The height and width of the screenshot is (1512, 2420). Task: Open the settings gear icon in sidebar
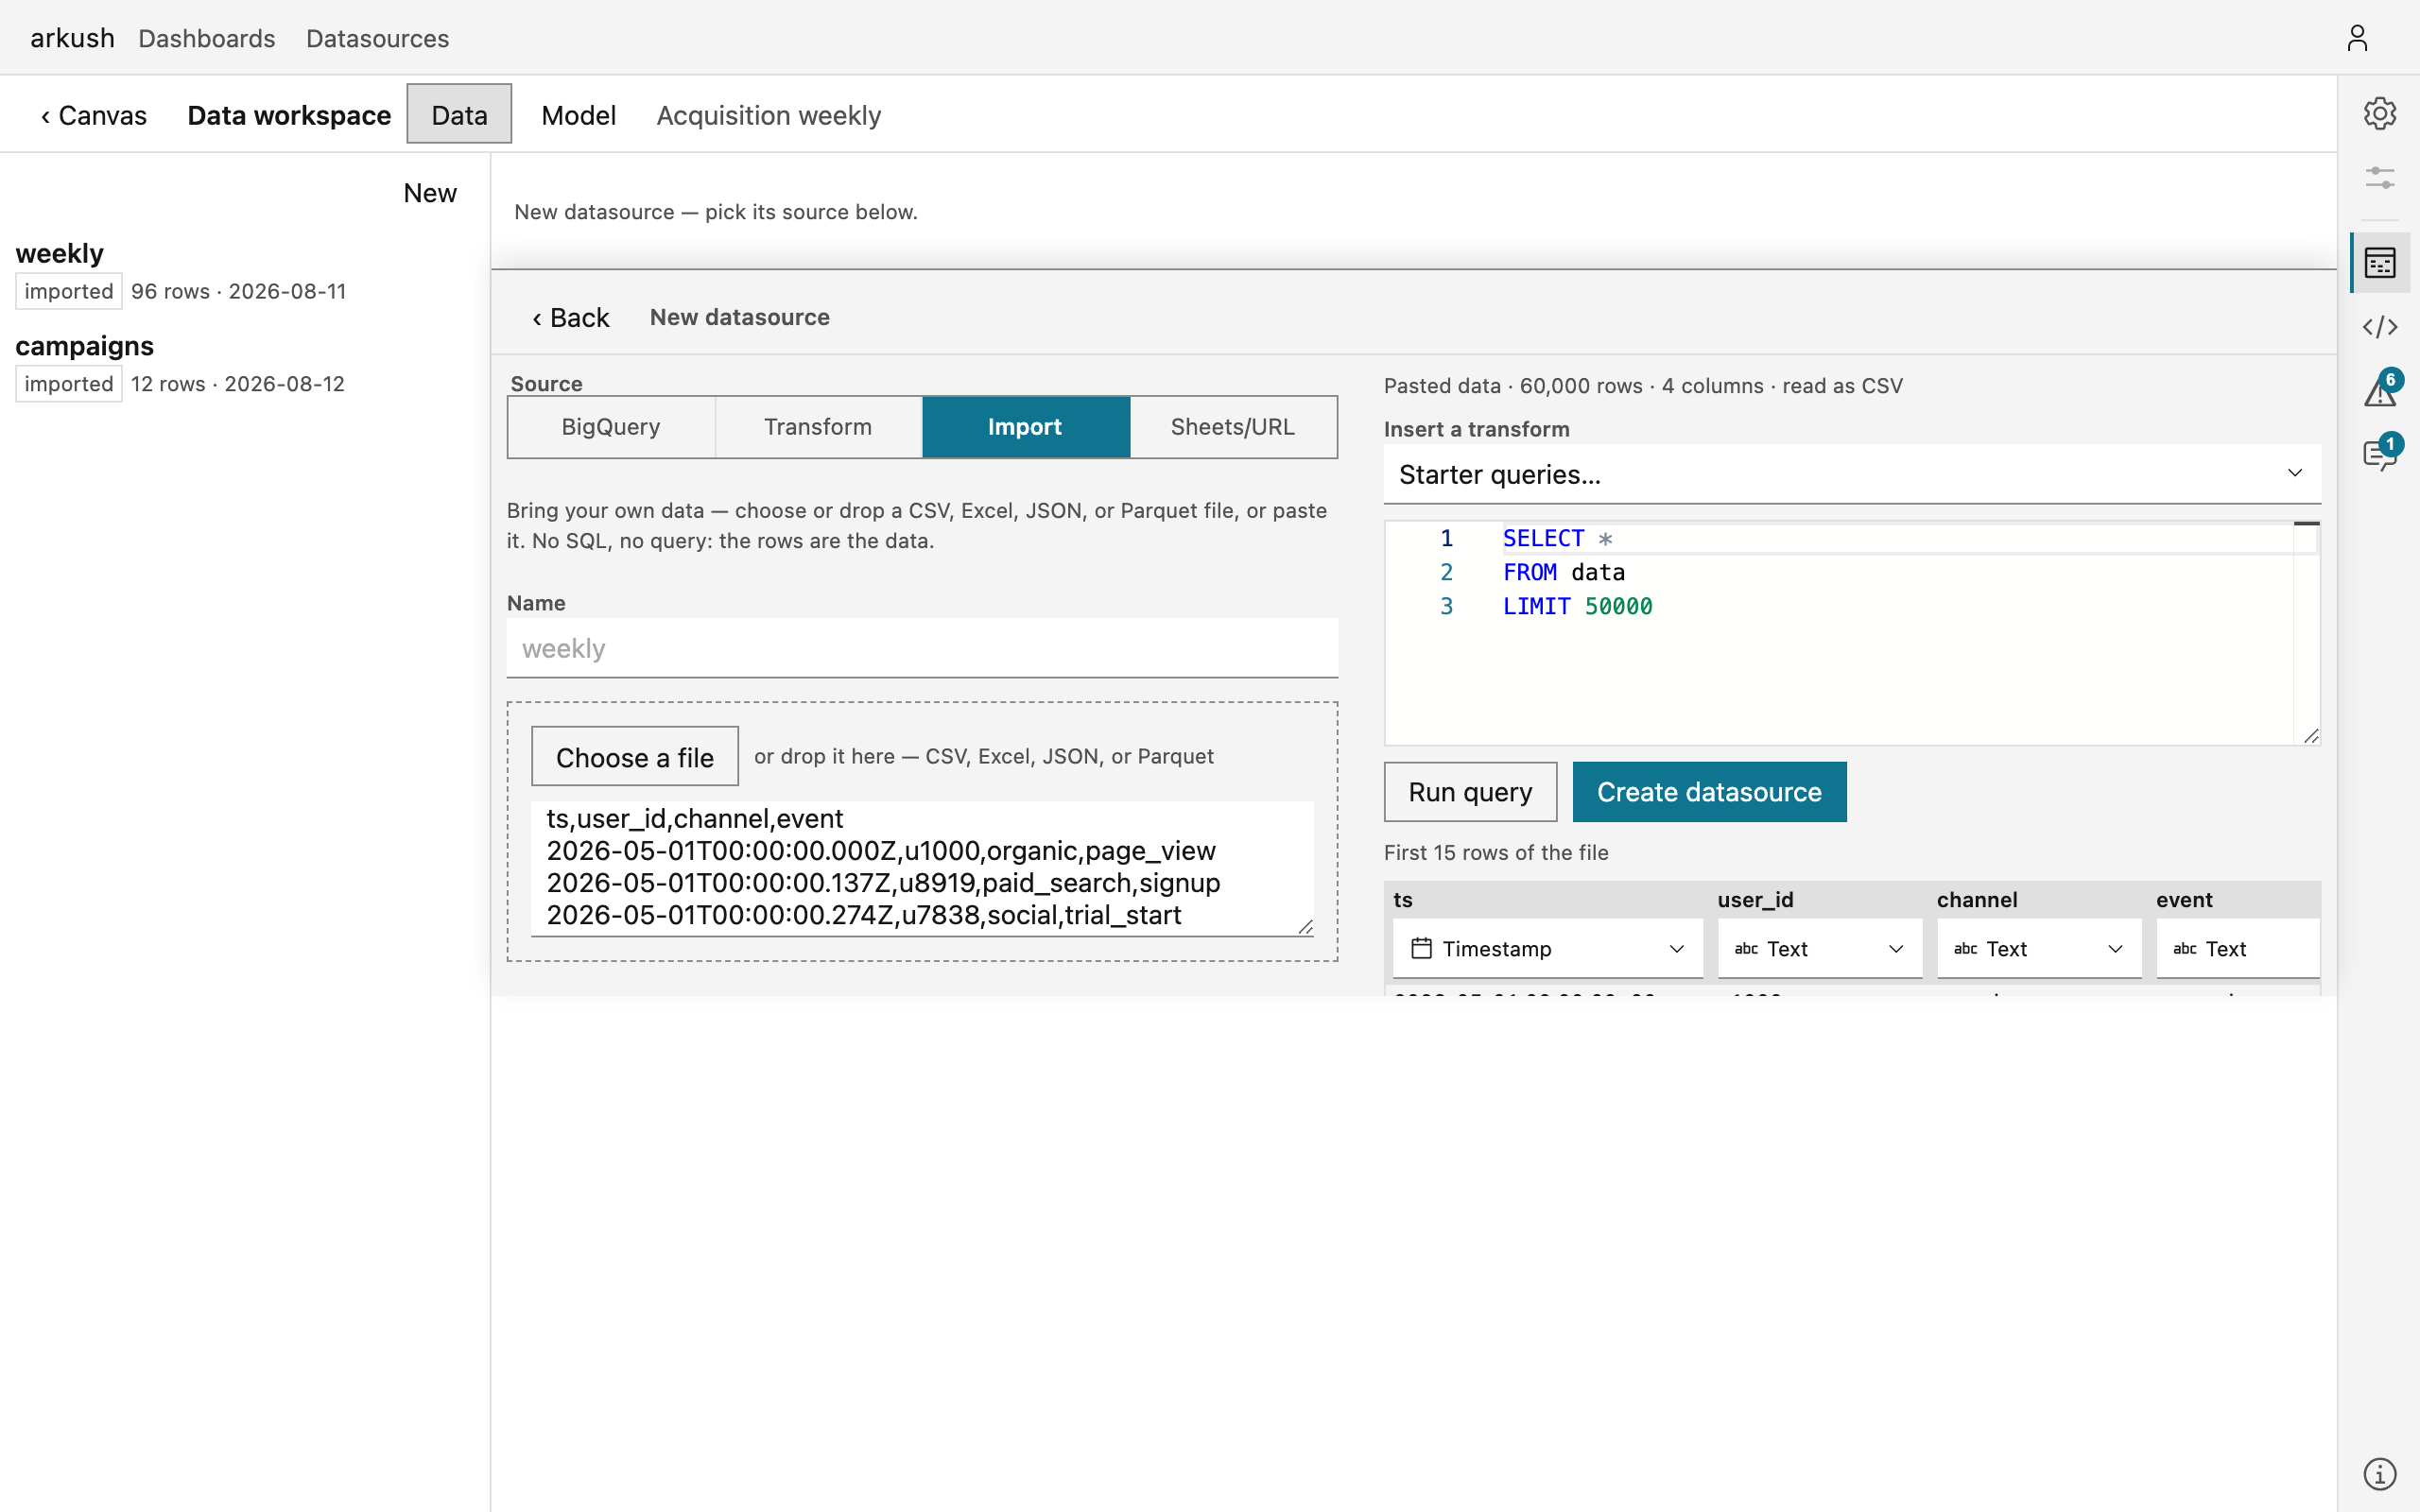2380,113
